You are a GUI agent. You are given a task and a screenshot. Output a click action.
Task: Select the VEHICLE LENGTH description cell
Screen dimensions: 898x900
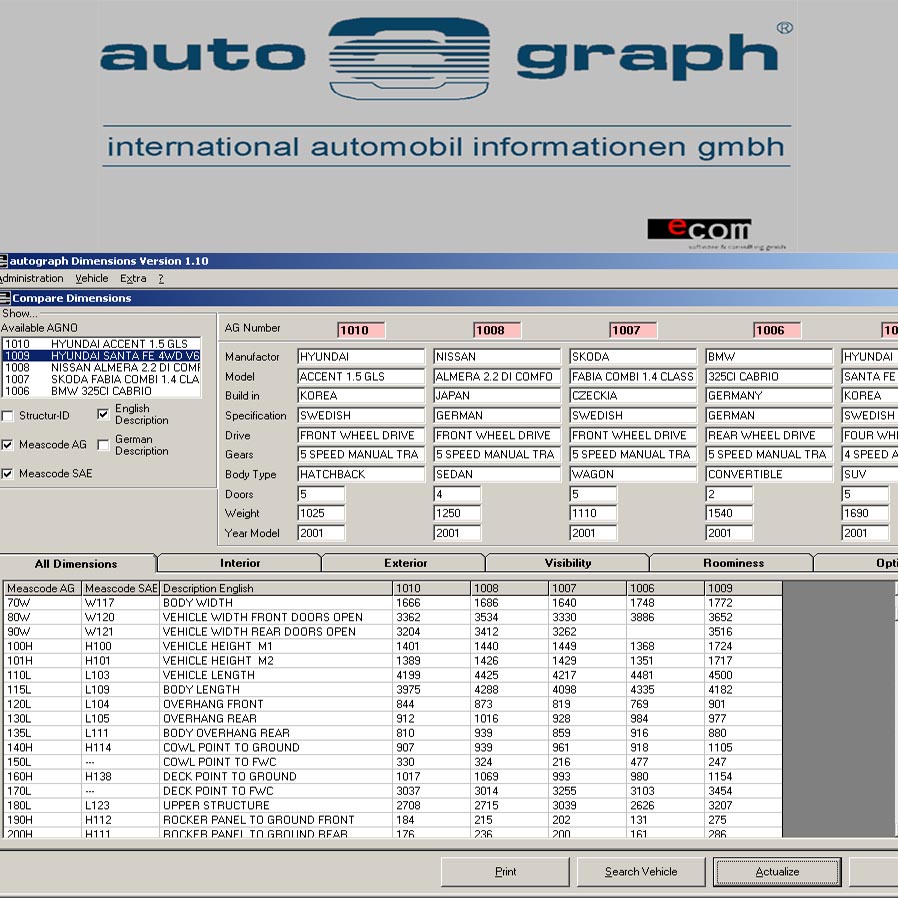pos(276,675)
